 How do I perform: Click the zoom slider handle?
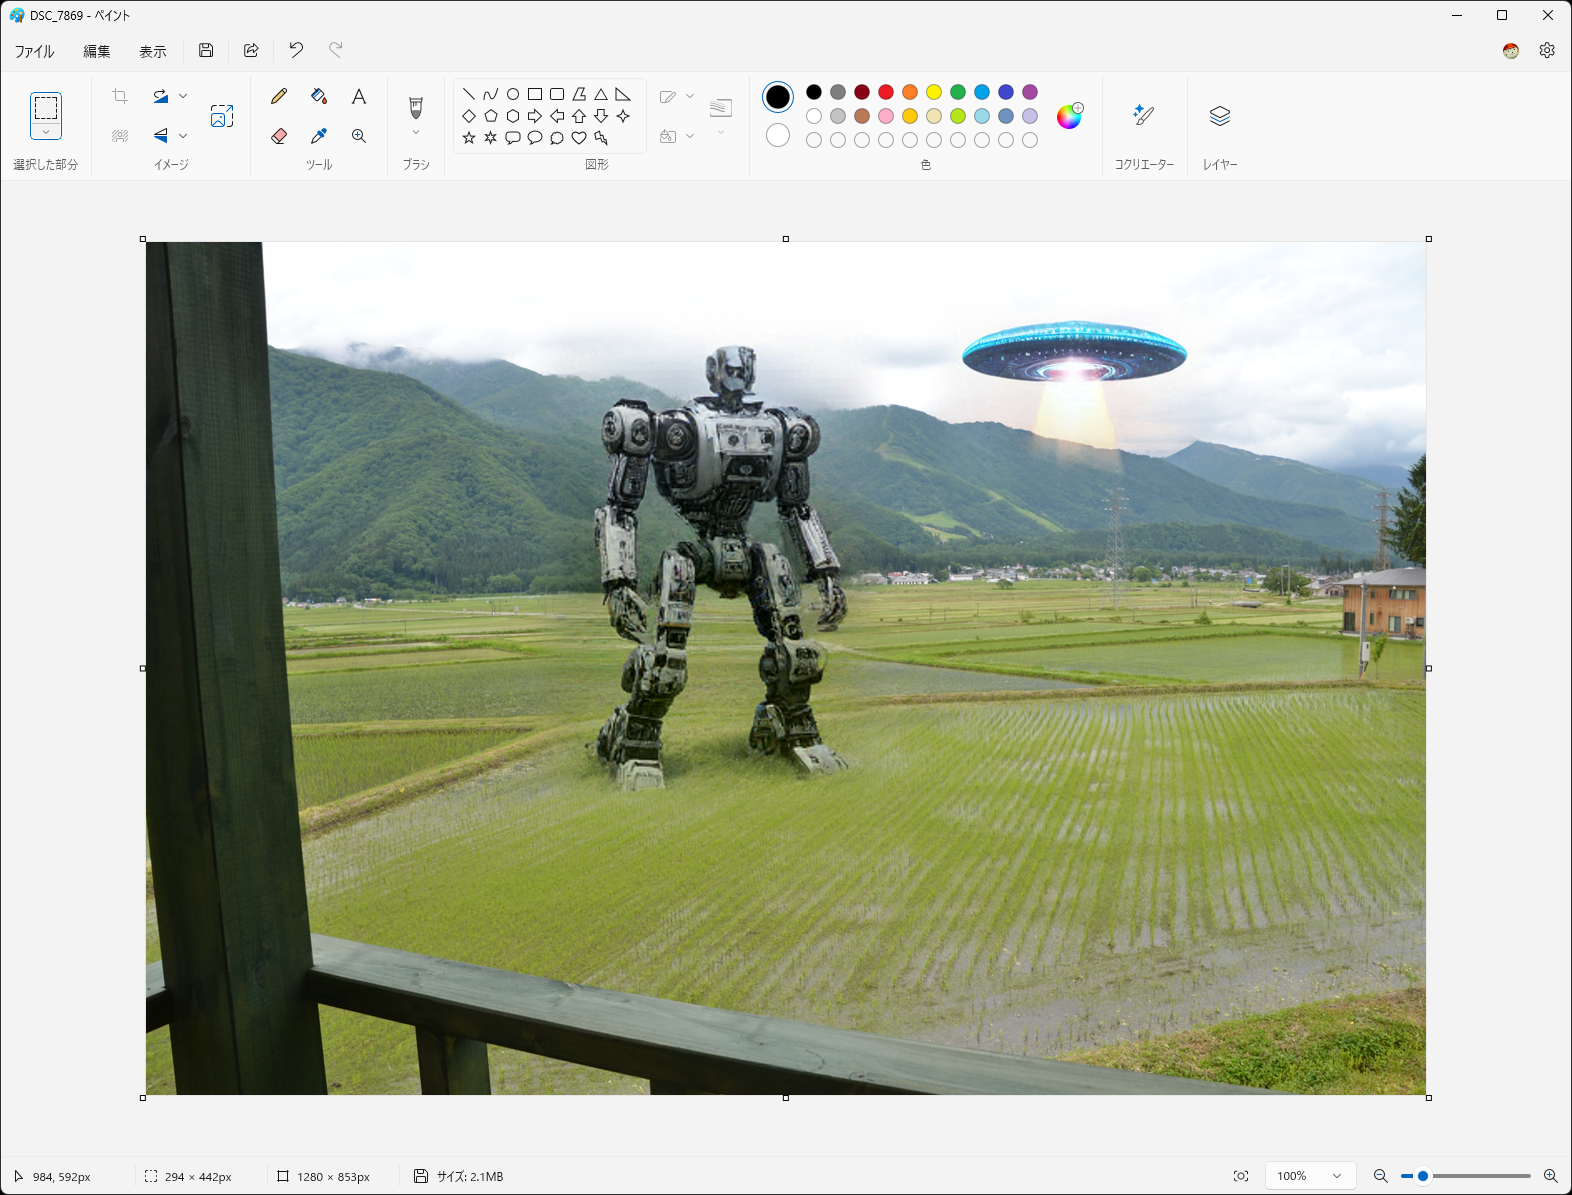(1423, 1176)
